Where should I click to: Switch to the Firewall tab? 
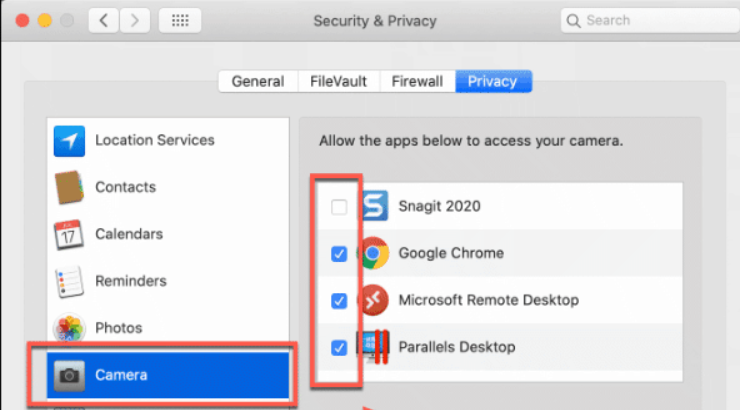coord(418,81)
